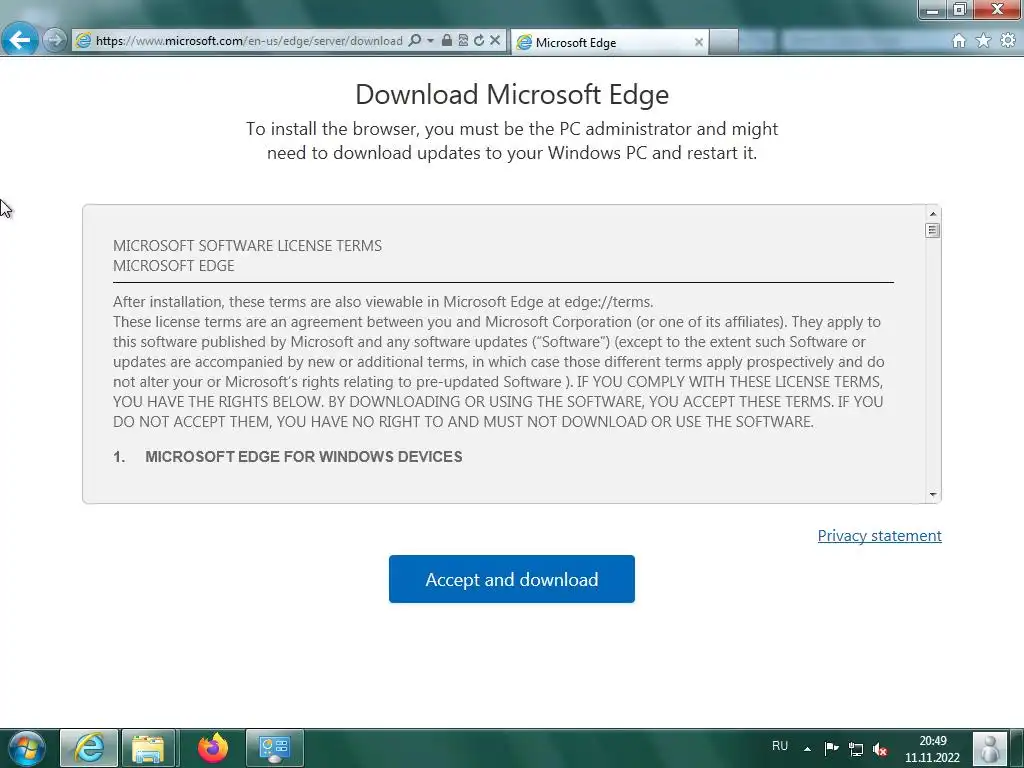
Task: Click the URL address field
Action: [249, 40]
